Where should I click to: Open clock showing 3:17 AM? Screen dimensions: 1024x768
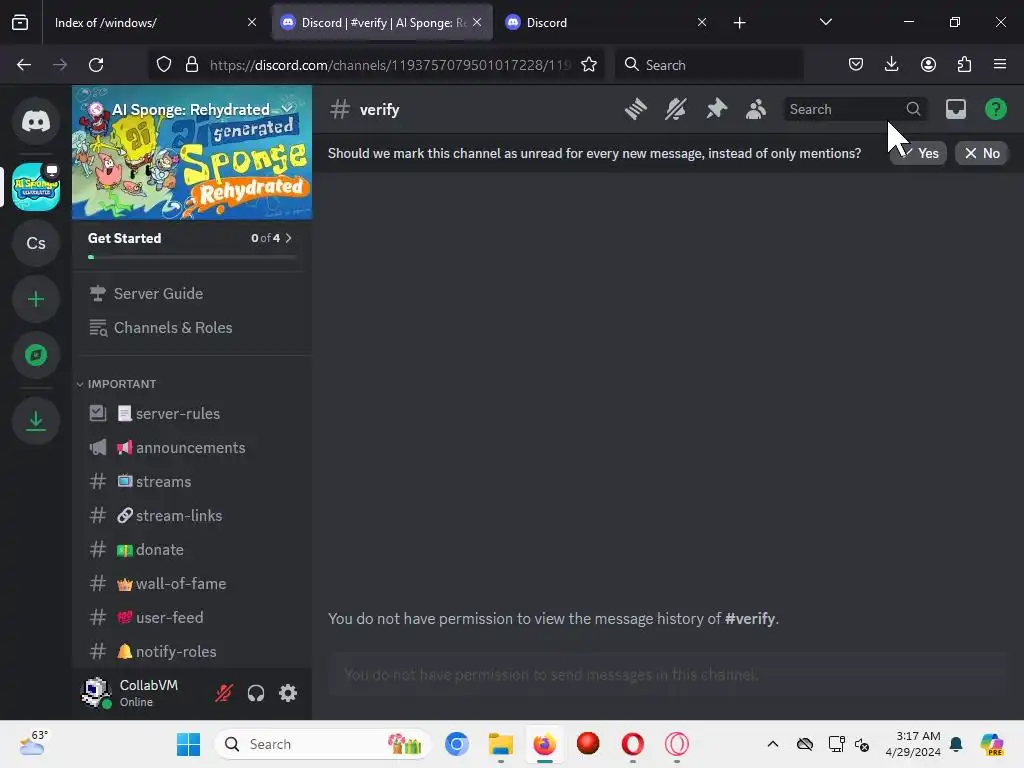[x=913, y=744]
